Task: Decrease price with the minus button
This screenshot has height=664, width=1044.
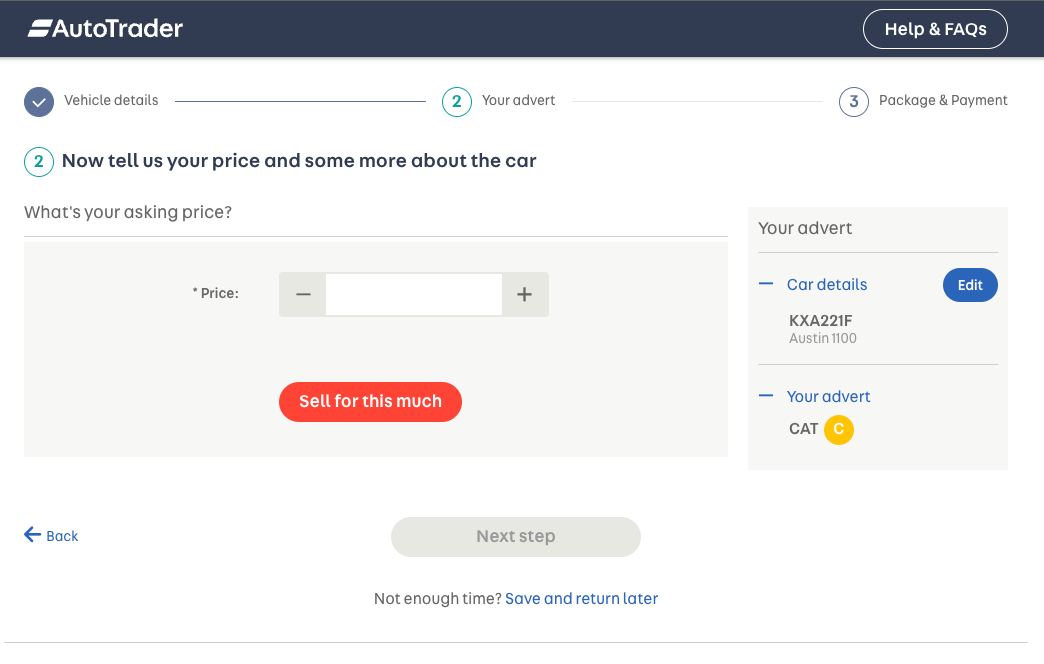Action: pyautogui.click(x=303, y=295)
